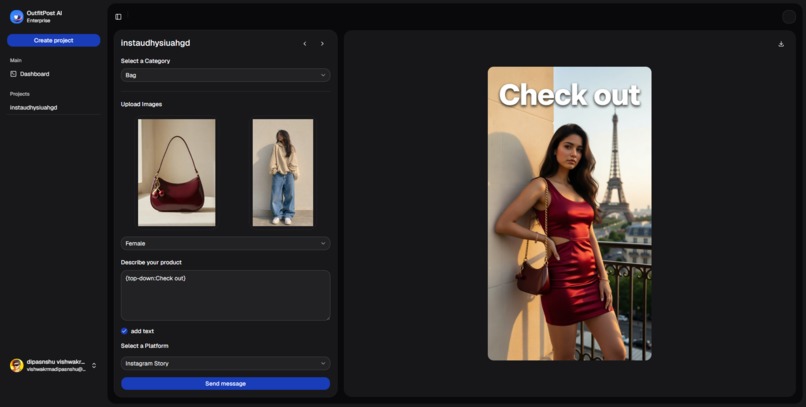Focus the Describe your product text box
The width and height of the screenshot is (806, 407).
point(225,295)
